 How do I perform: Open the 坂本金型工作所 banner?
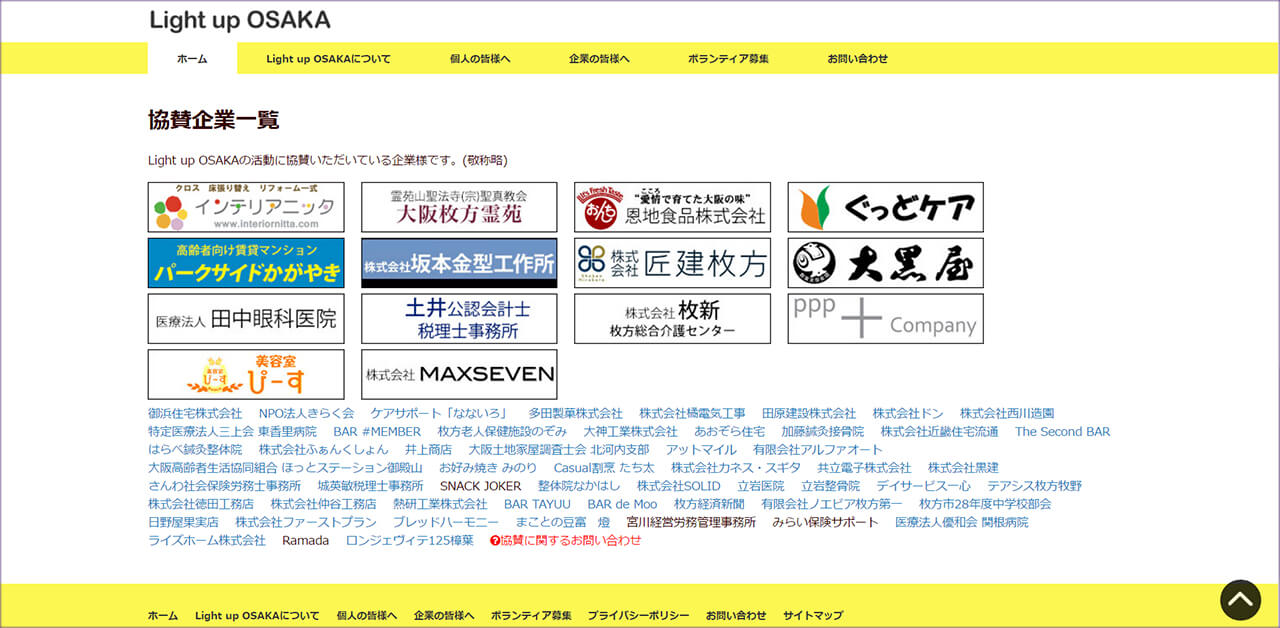click(x=459, y=263)
